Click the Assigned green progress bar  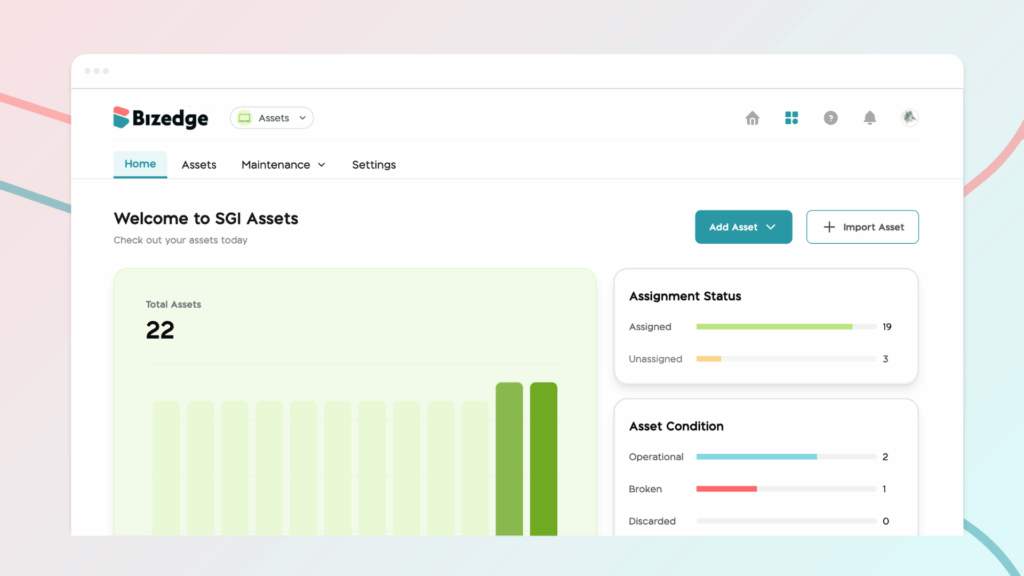(774, 327)
